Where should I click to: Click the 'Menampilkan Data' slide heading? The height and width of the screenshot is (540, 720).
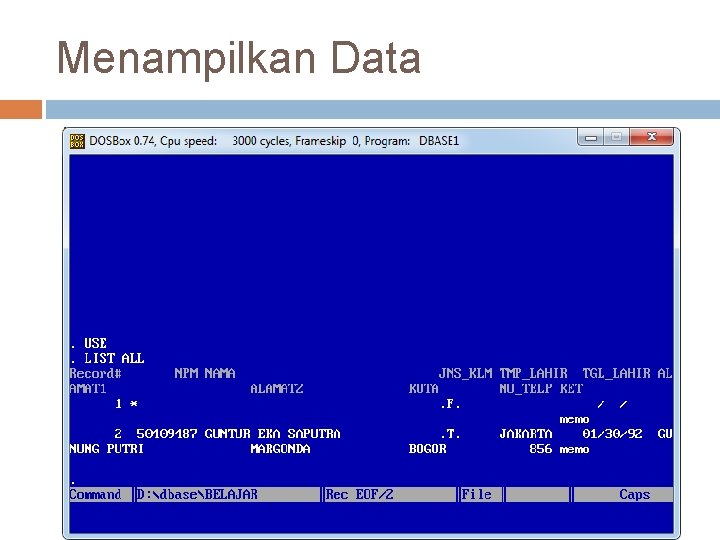point(238,58)
